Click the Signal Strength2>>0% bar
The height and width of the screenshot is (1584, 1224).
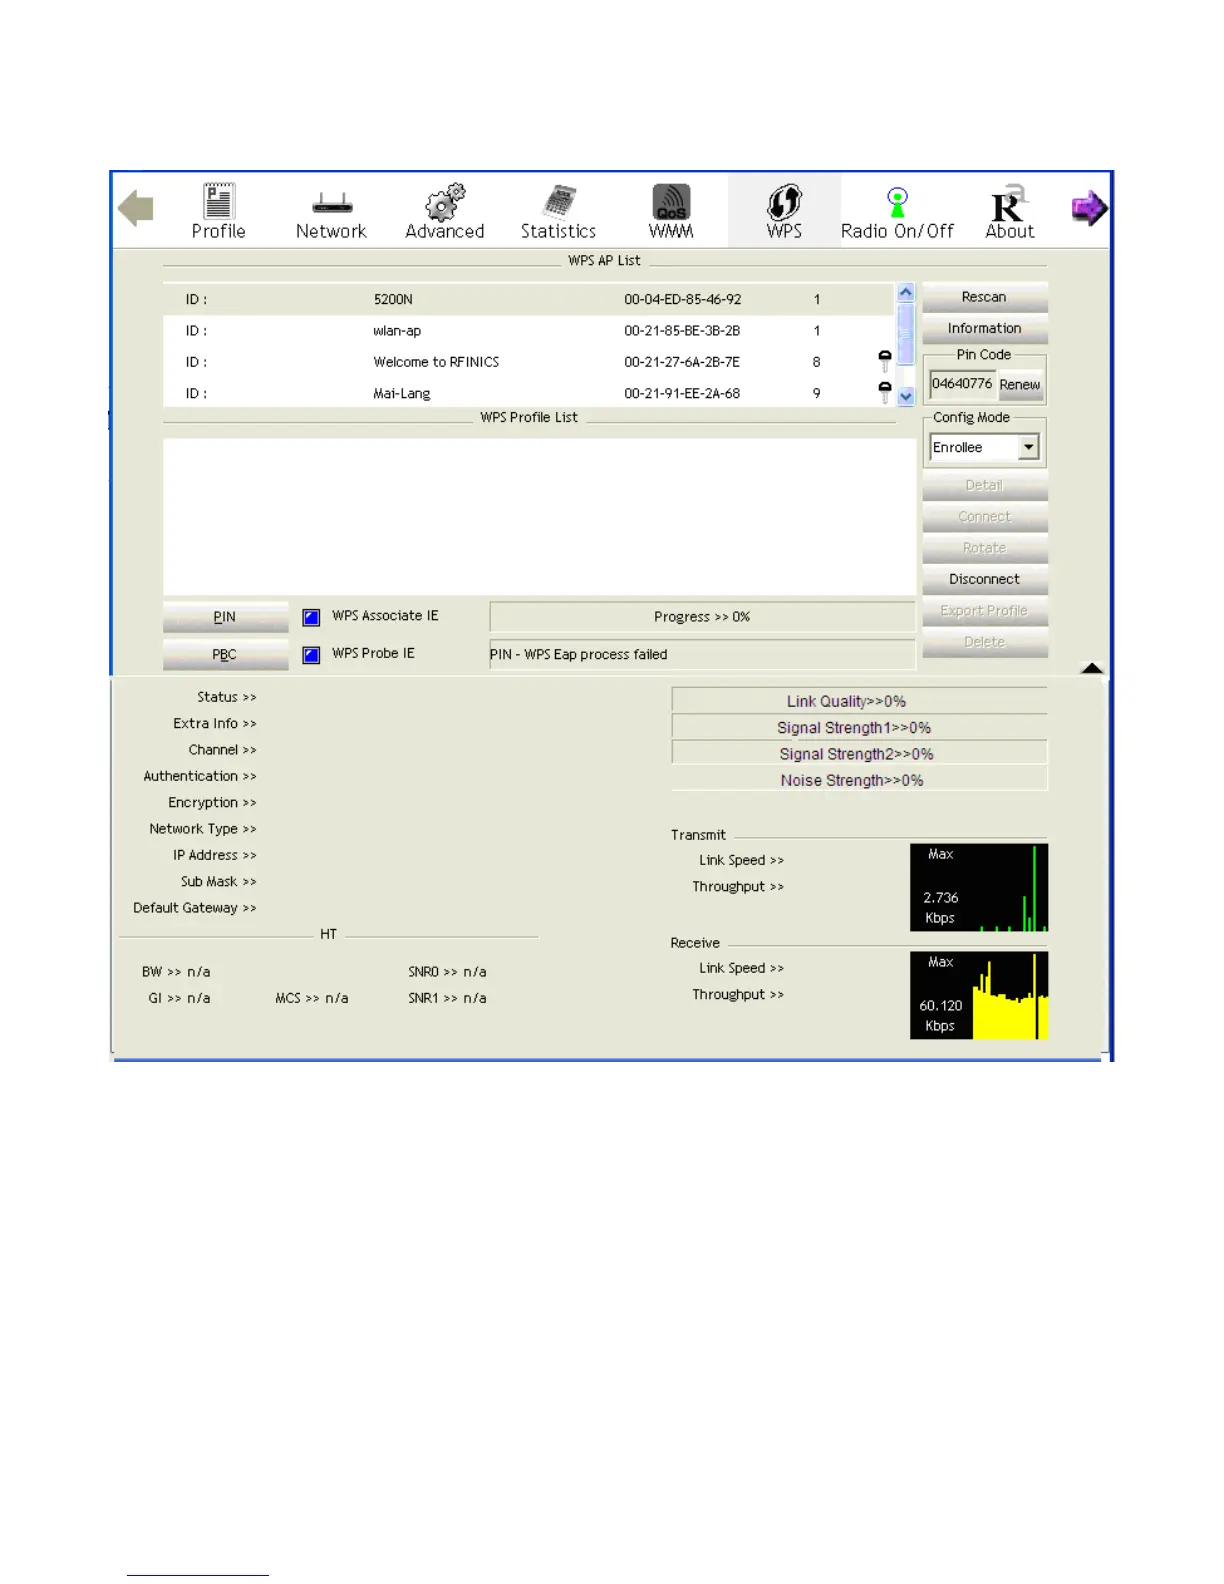click(860, 754)
